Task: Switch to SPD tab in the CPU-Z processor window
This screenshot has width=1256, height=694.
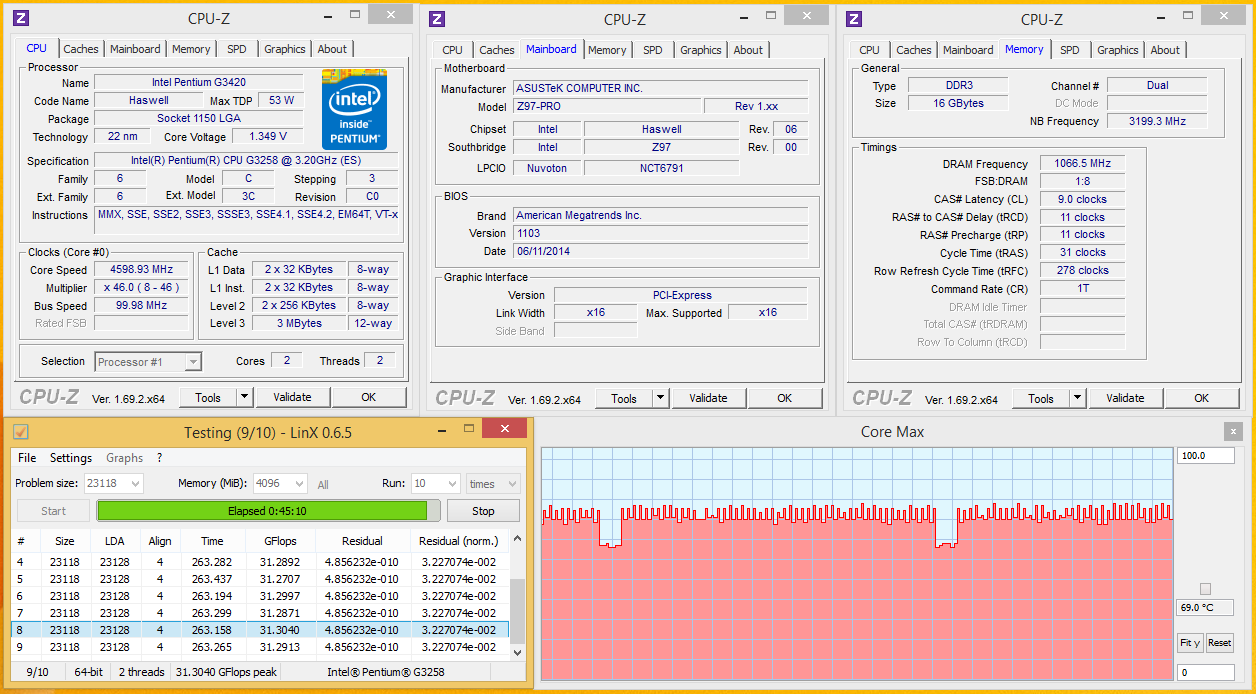Action: click(x=237, y=49)
